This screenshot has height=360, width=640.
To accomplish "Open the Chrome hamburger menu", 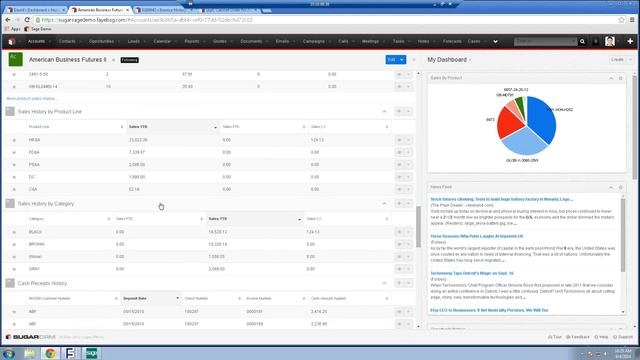I will (632, 20).
